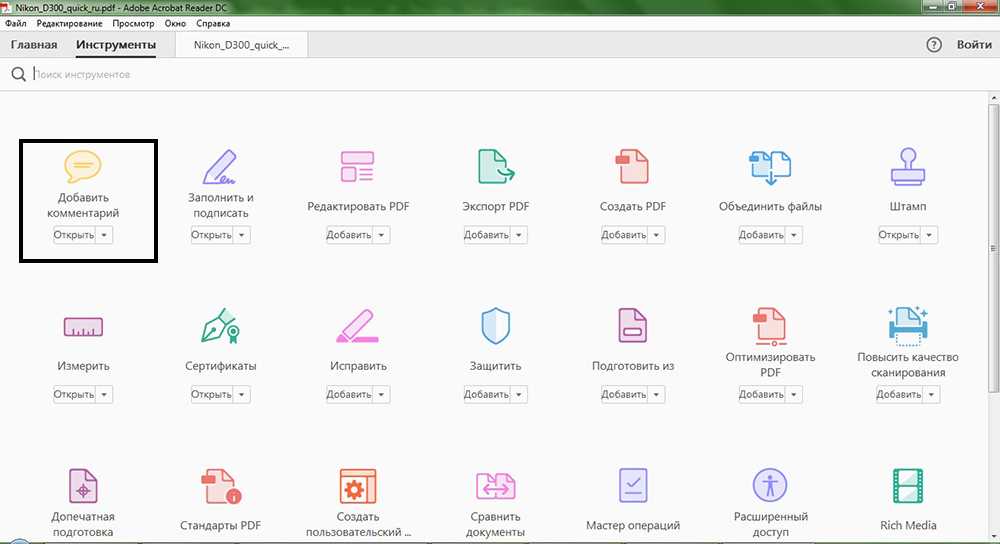
Task: Expand dropdown arrow under Создать PDF
Action: click(x=655, y=235)
